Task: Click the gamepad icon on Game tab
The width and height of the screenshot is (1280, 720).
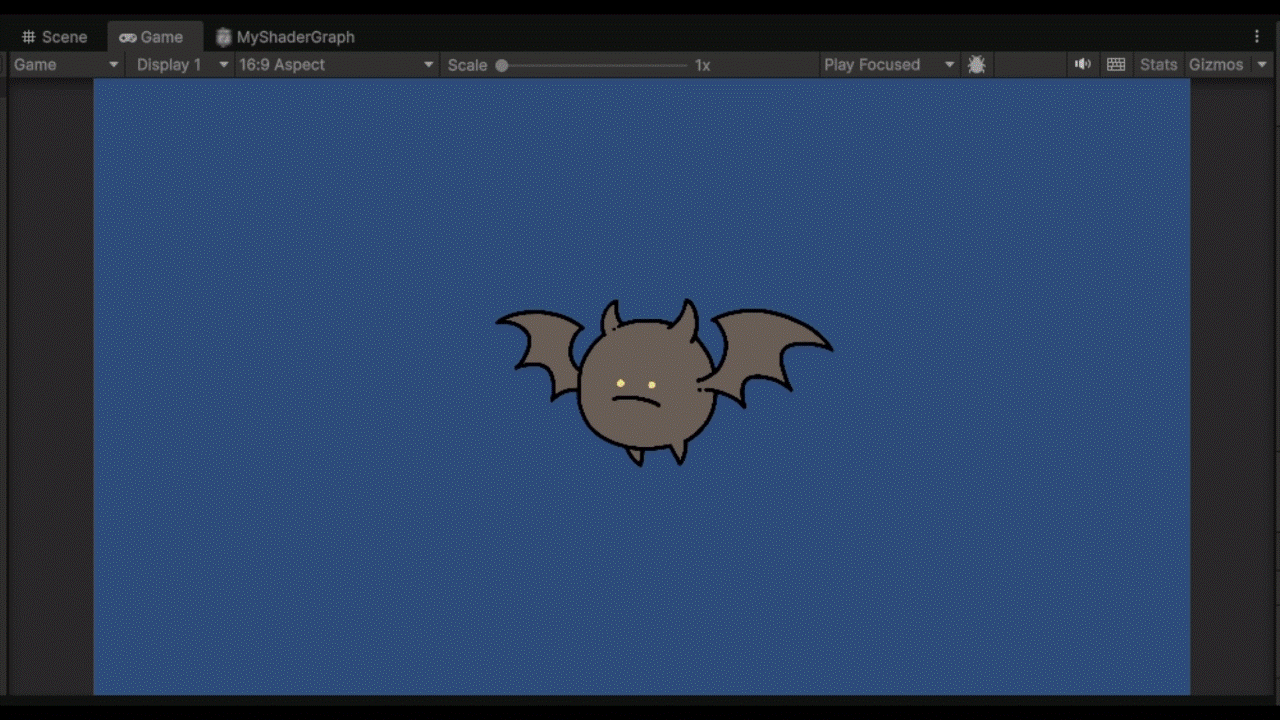Action: pyautogui.click(x=127, y=37)
